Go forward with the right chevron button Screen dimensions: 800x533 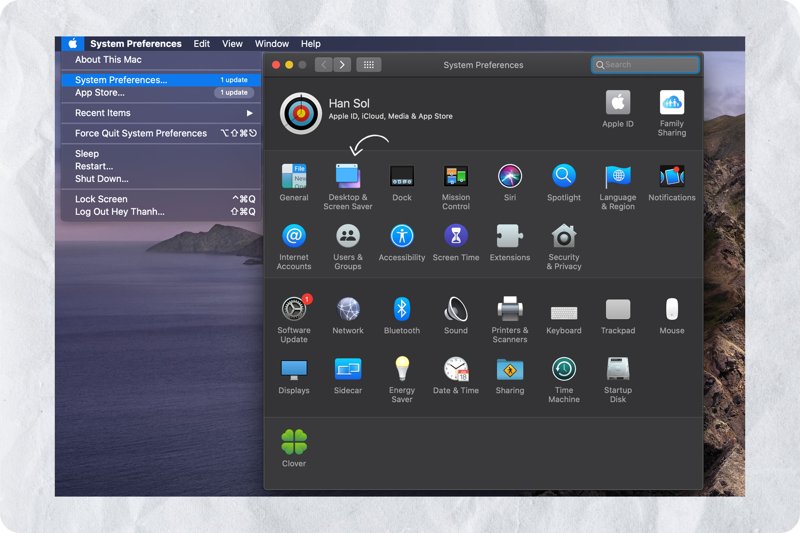342,65
